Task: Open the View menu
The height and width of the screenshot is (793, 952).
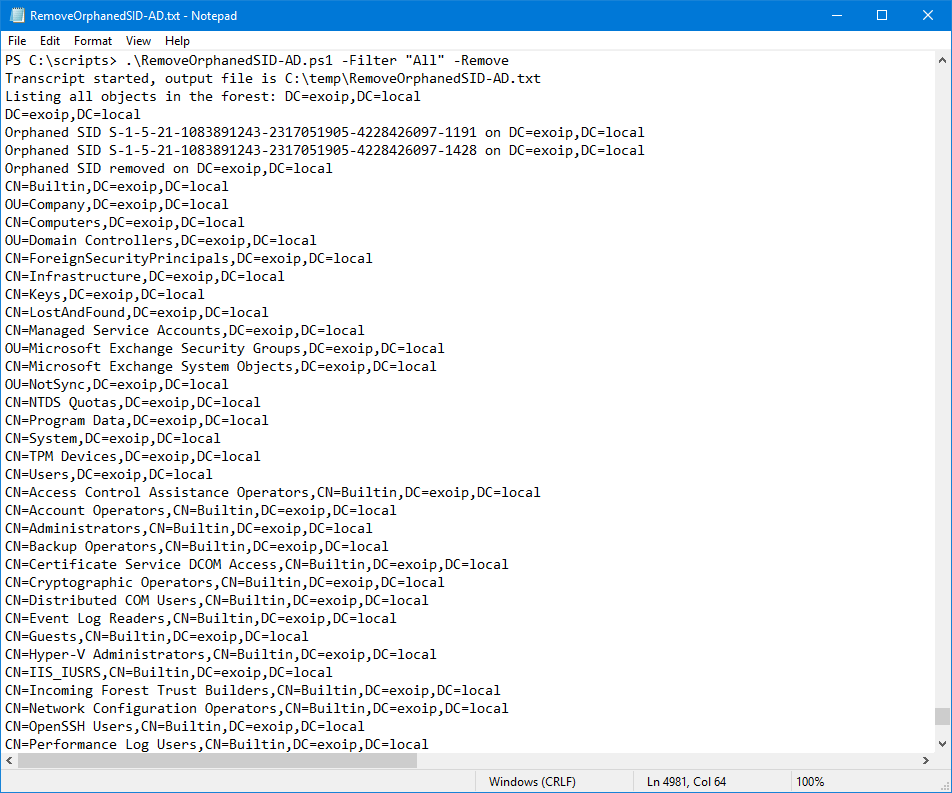Action: click(138, 41)
